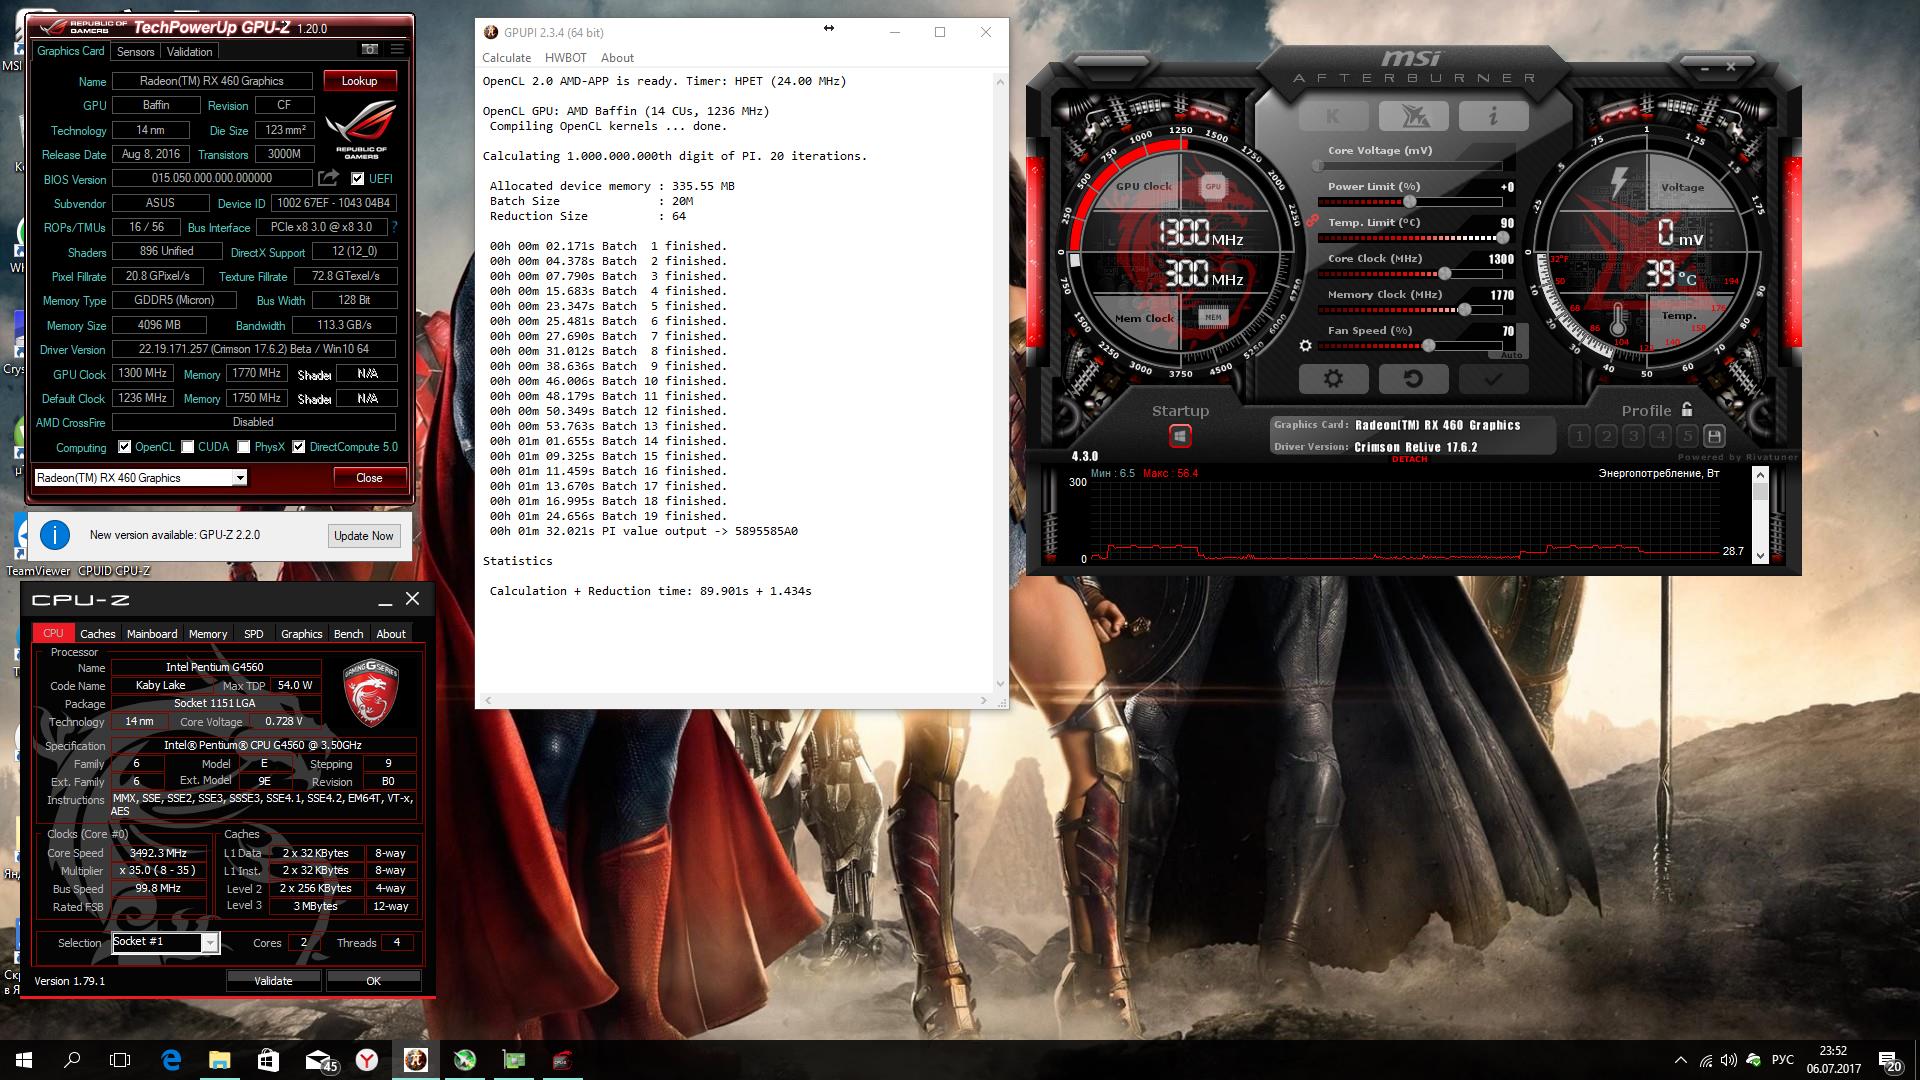Click Temp. Limit slider handle
Viewport: 1920px width, 1080px height.
[1502, 238]
